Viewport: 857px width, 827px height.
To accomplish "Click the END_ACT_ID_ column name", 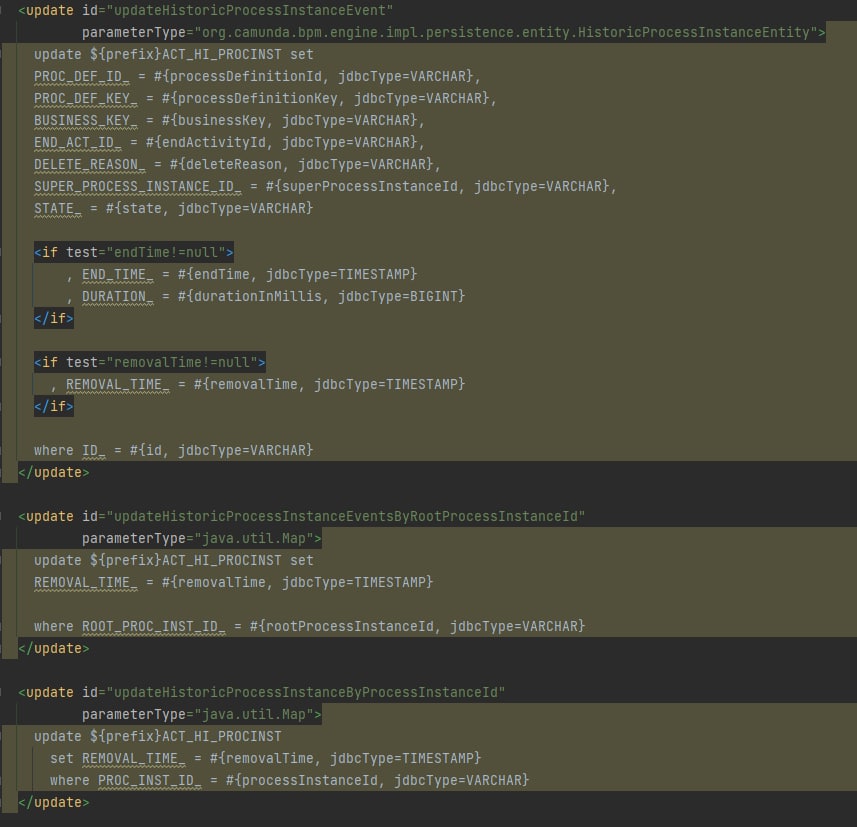I will tap(78, 142).
